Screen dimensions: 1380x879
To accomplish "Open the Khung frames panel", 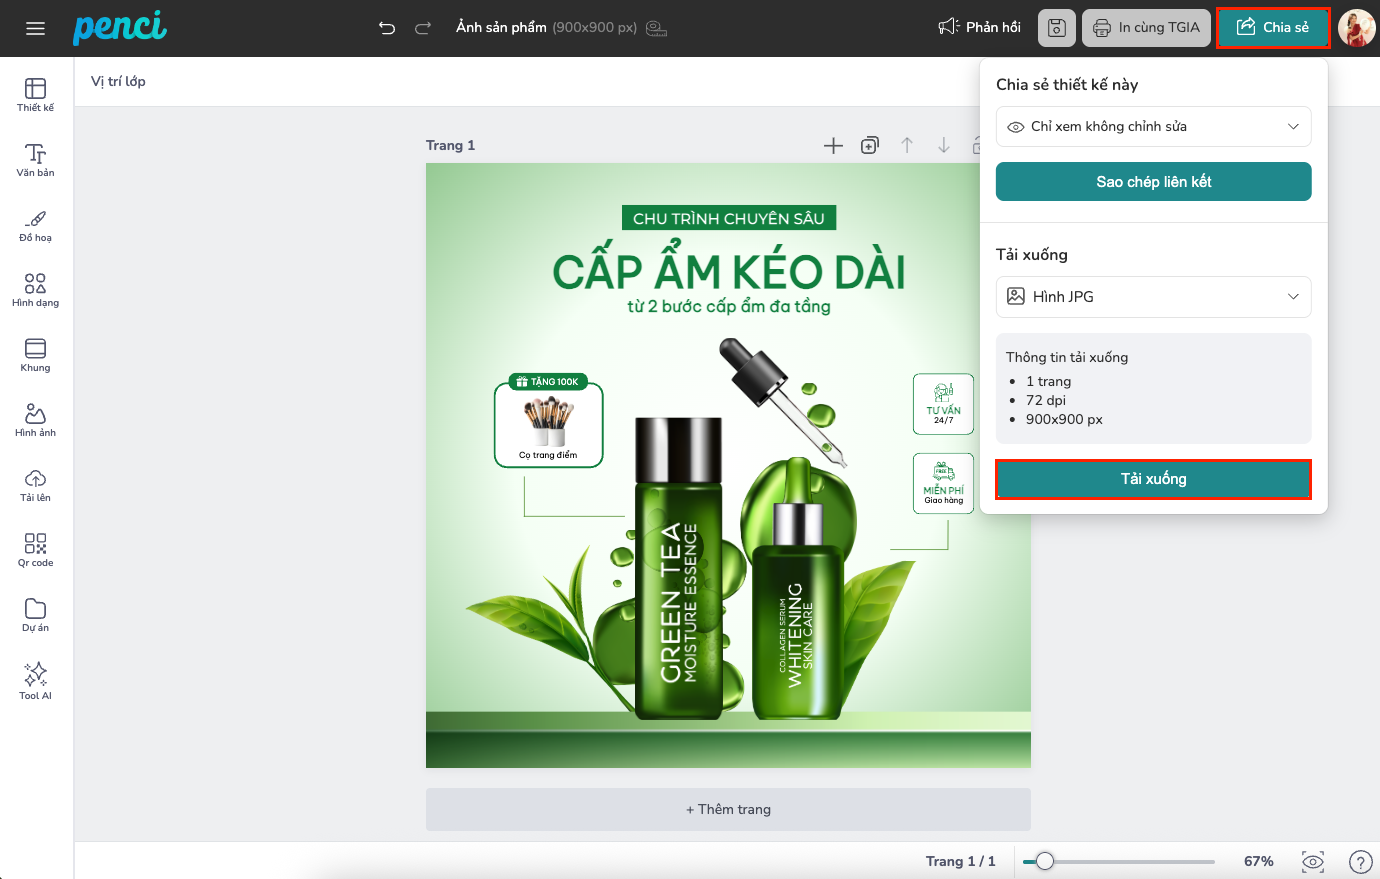I will pyautogui.click(x=35, y=355).
